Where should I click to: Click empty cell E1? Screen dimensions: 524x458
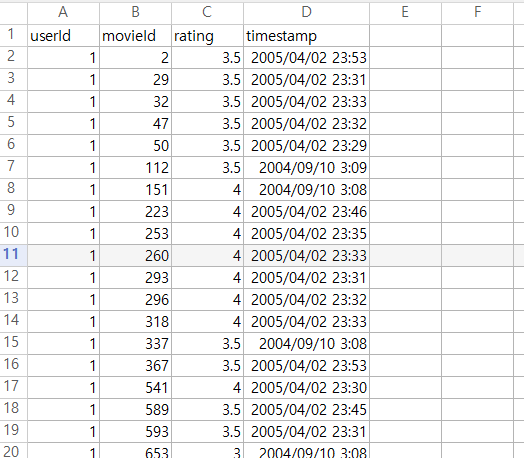point(405,35)
